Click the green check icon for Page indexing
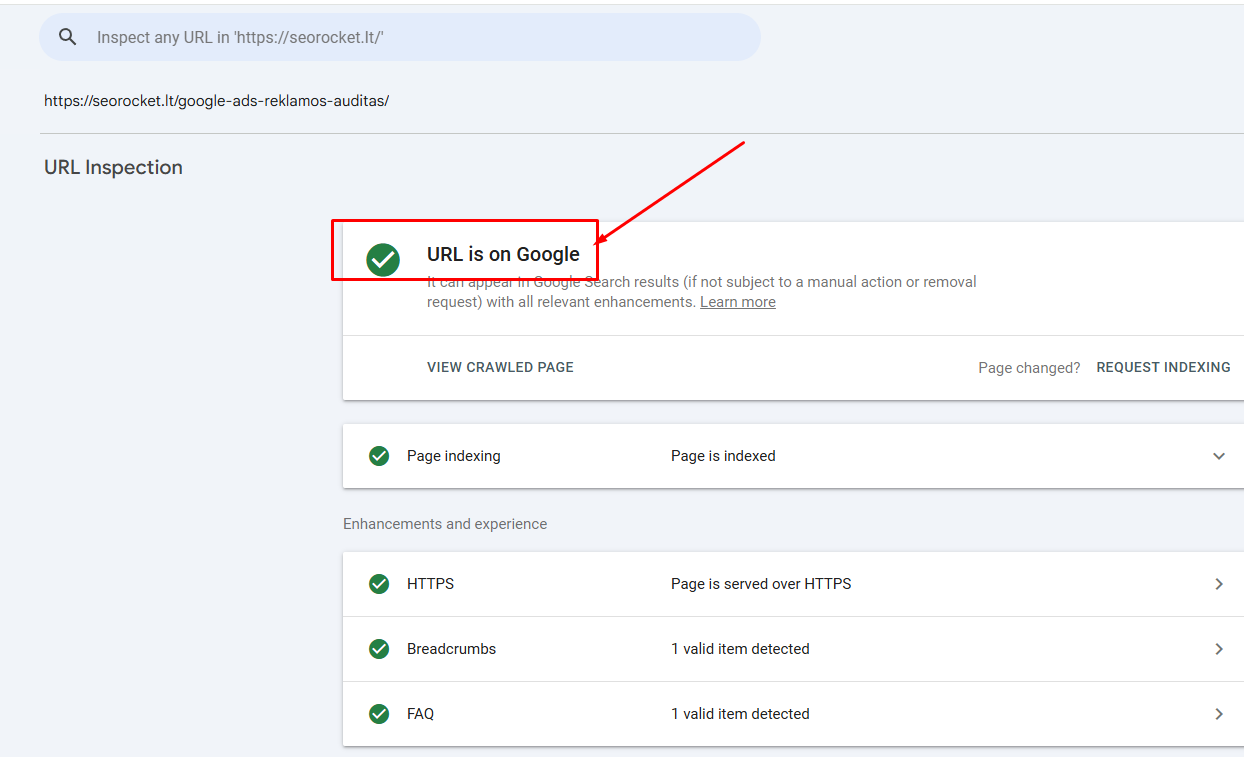The width and height of the screenshot is (1244, 757). click(379, 456)
